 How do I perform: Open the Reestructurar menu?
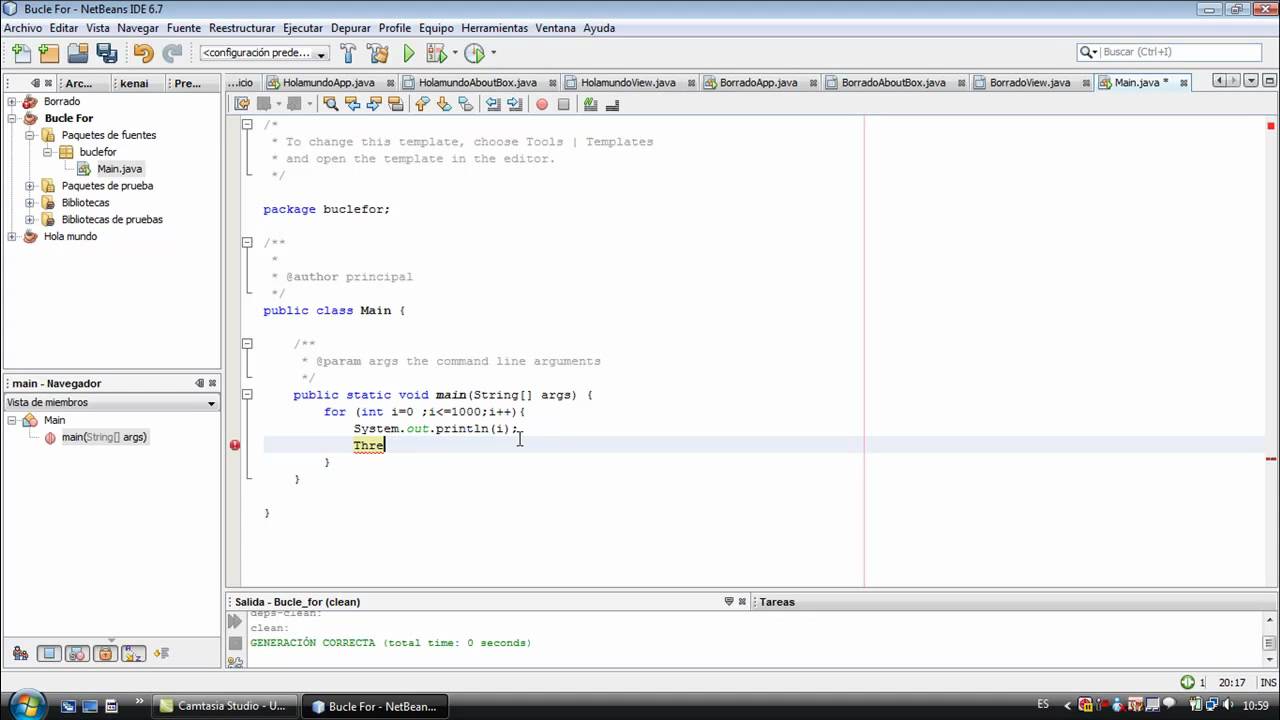242,28
